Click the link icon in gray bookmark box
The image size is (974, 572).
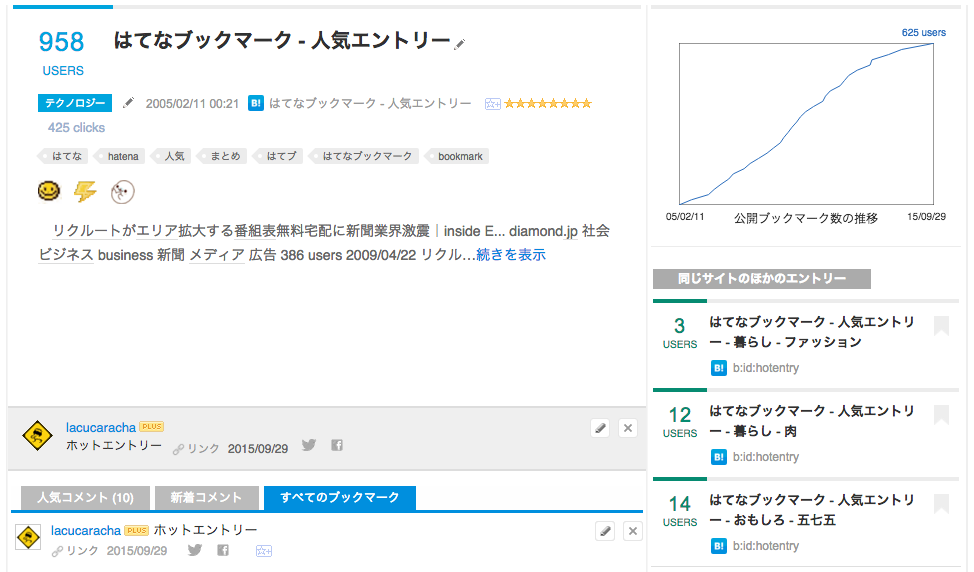(178, 448)
